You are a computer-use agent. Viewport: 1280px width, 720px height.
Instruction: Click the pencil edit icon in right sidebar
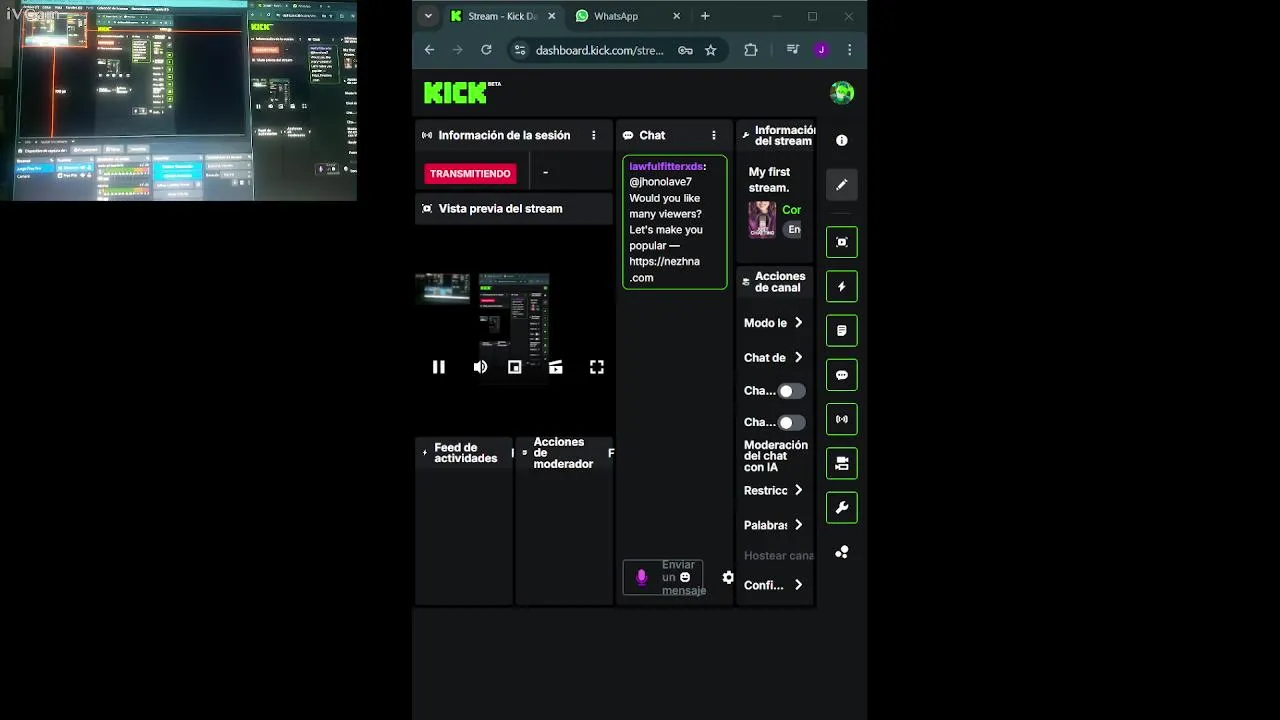tap(842, 185)
